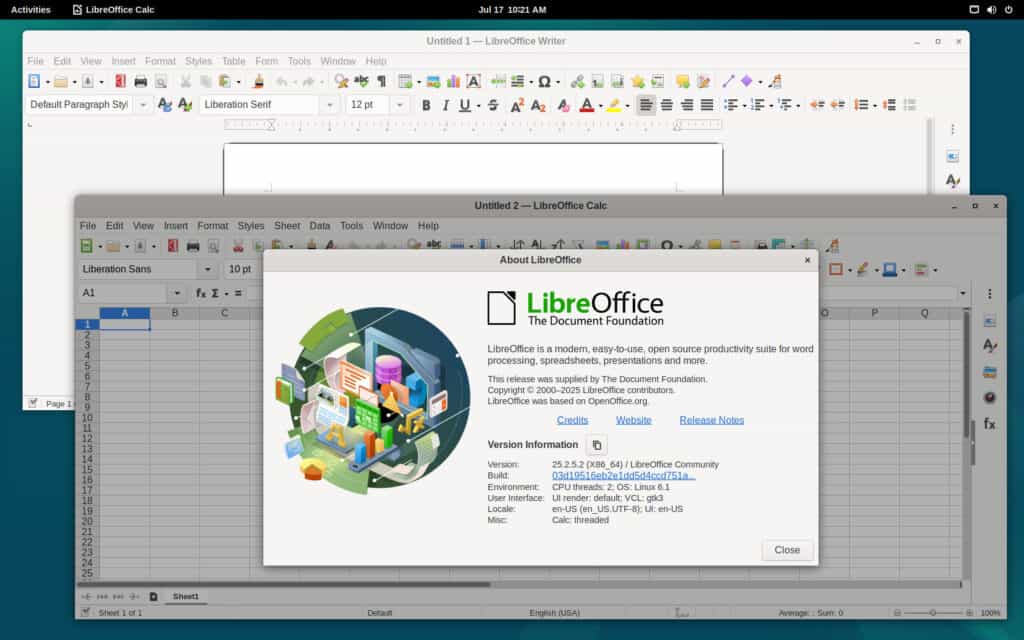Select the Sheet1 tab in Calc
Screen dimensions: 1024x640
(185, 596)
